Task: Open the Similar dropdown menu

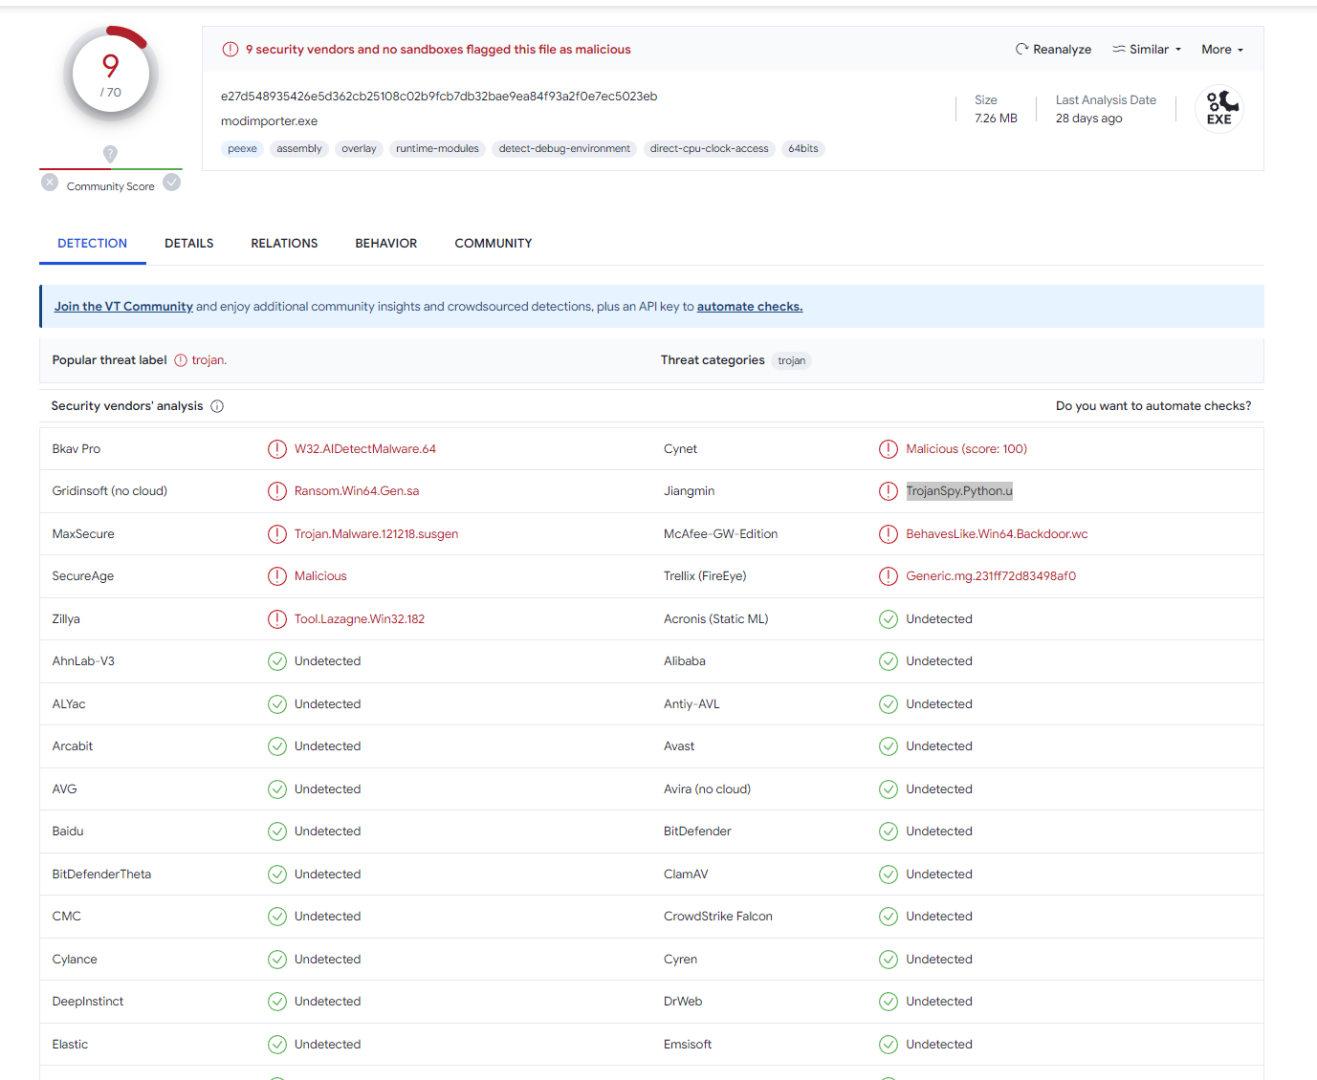Action: click(1147, 49)
